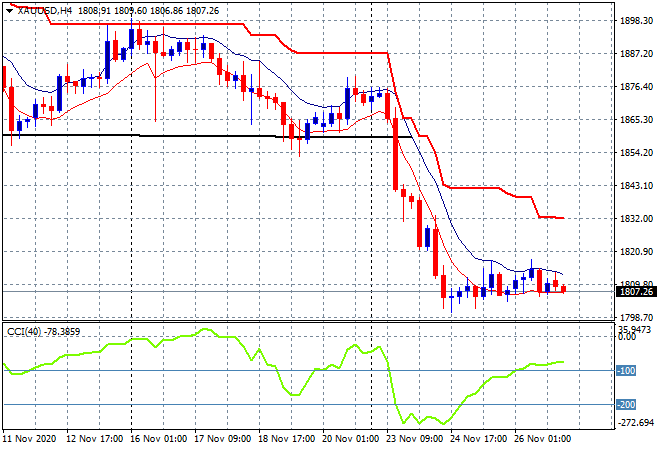Click the XAUUSD,H4 chart title text
660x450 pixels.
tap(45, 11)
